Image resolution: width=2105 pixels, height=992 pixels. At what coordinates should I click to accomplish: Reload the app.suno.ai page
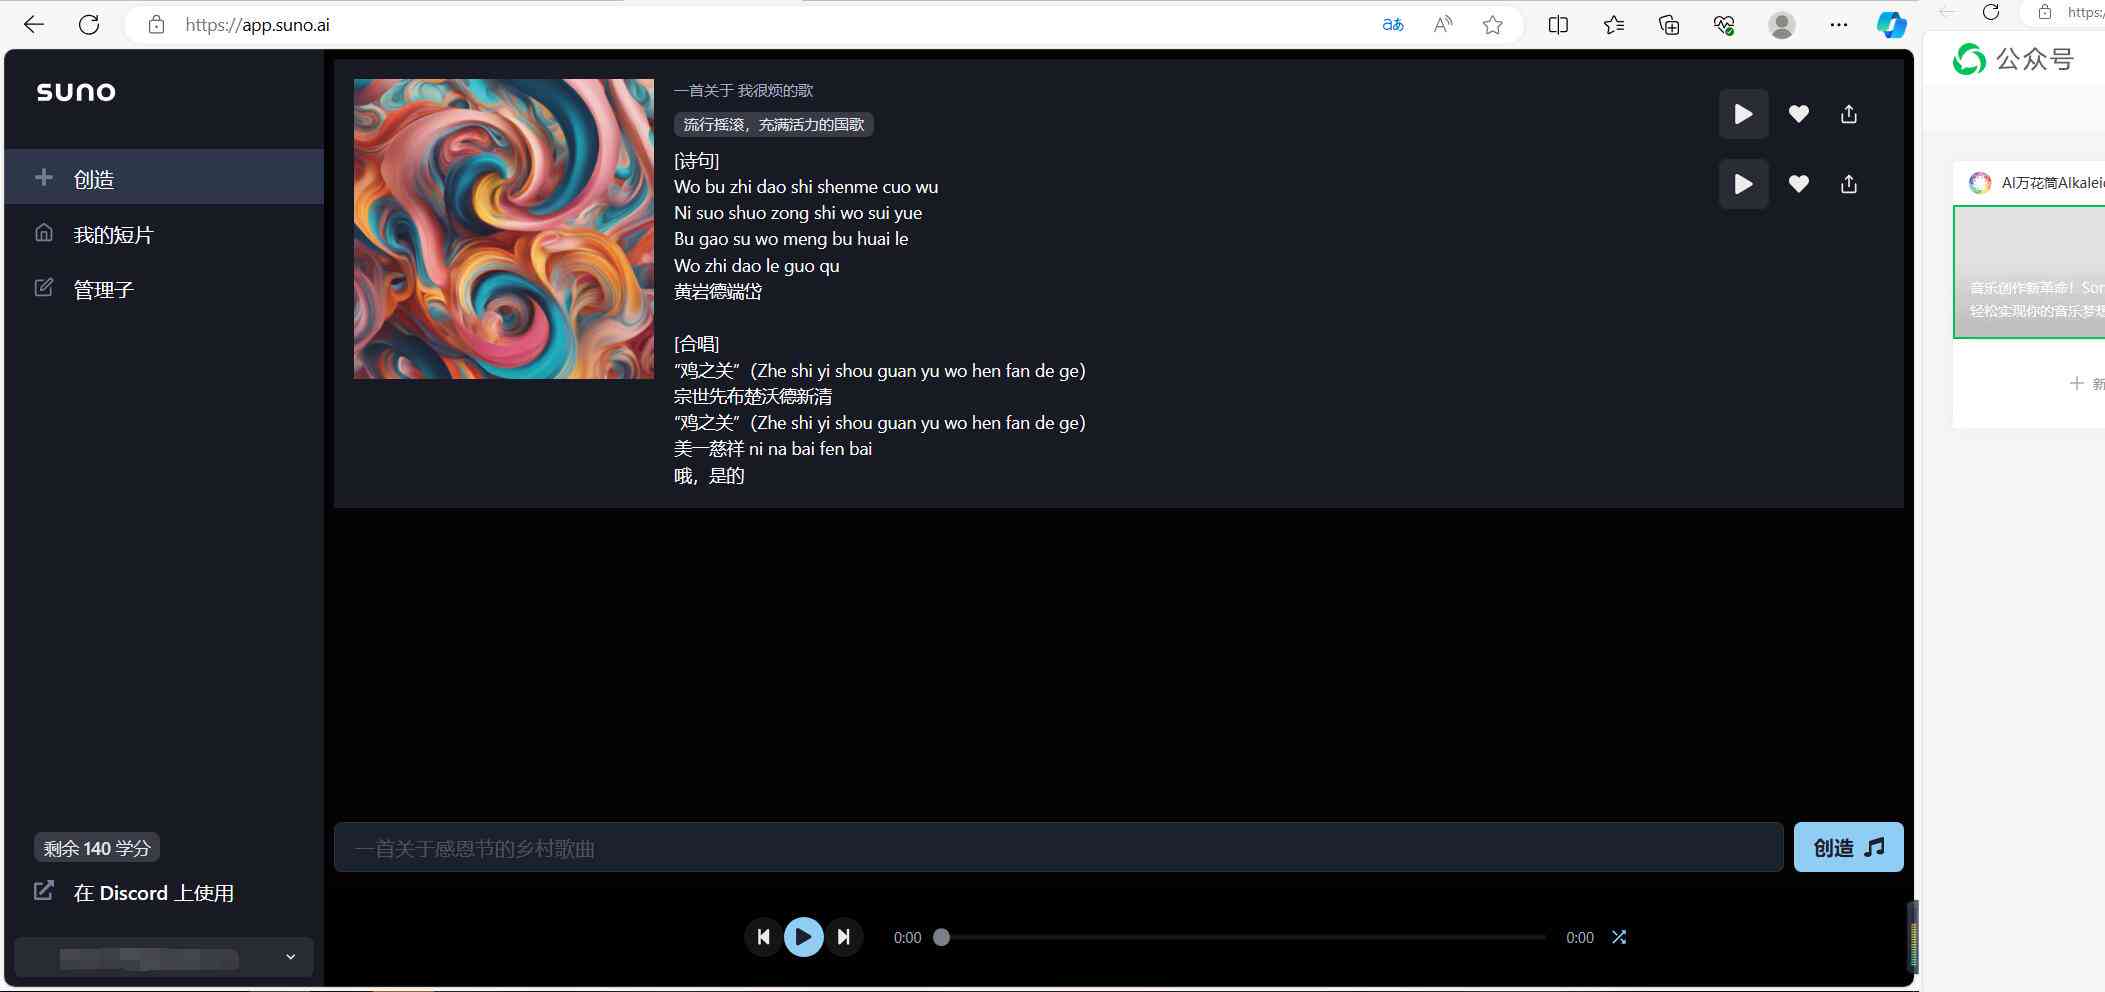click(x=89, y=25)
